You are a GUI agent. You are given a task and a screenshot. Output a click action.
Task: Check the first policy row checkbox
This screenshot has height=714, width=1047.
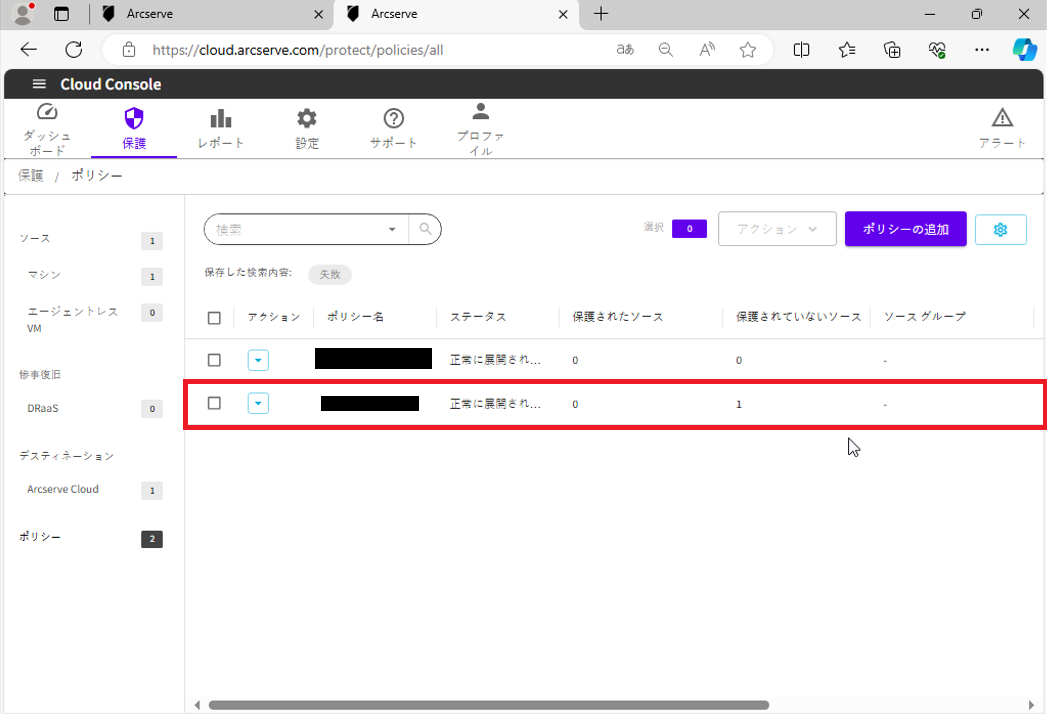pos(214,360)
